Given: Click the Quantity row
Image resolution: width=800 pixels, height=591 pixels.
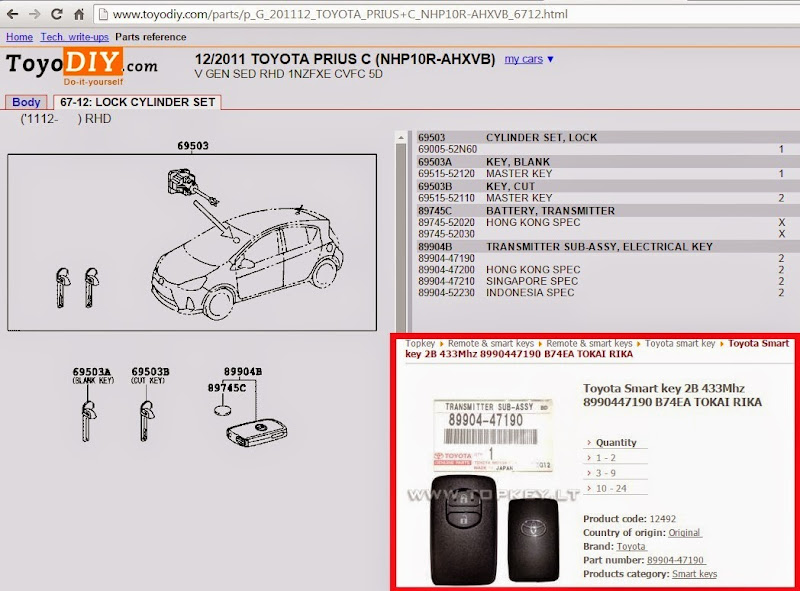Looking at the screenshot, I should coord(616,442).
